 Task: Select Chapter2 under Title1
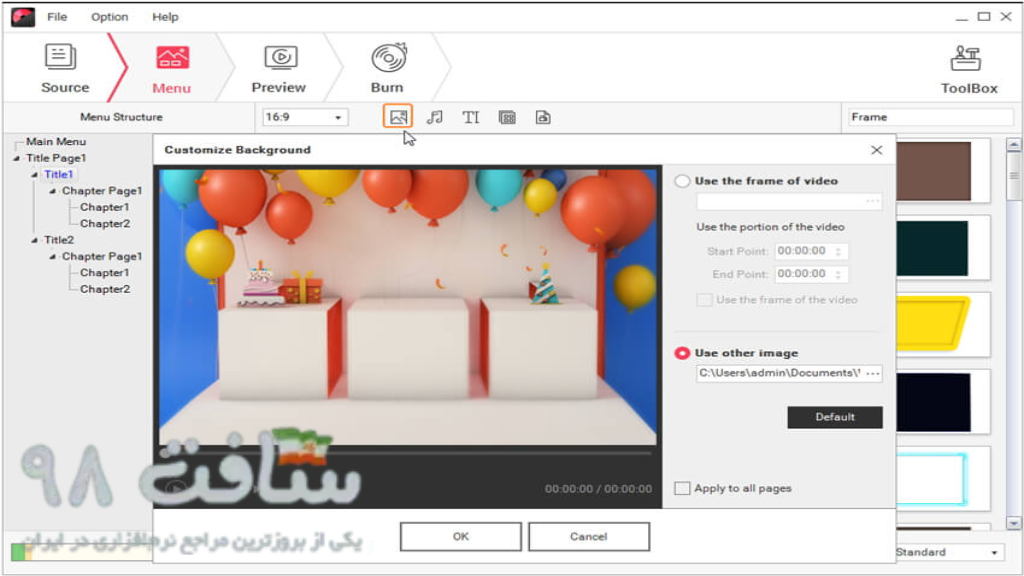105,223
